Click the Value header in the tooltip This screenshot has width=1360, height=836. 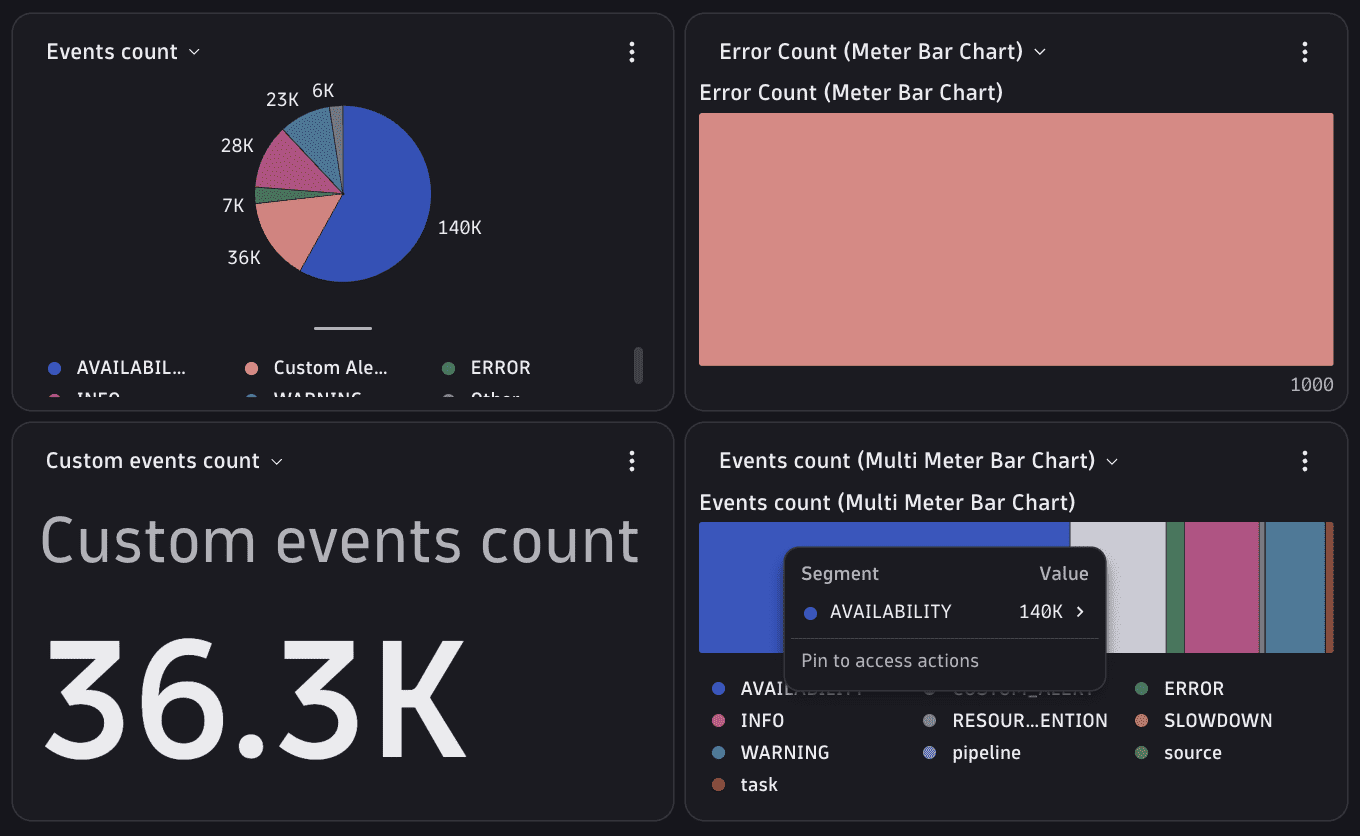pyautogui.click(x=1064, y=574)
